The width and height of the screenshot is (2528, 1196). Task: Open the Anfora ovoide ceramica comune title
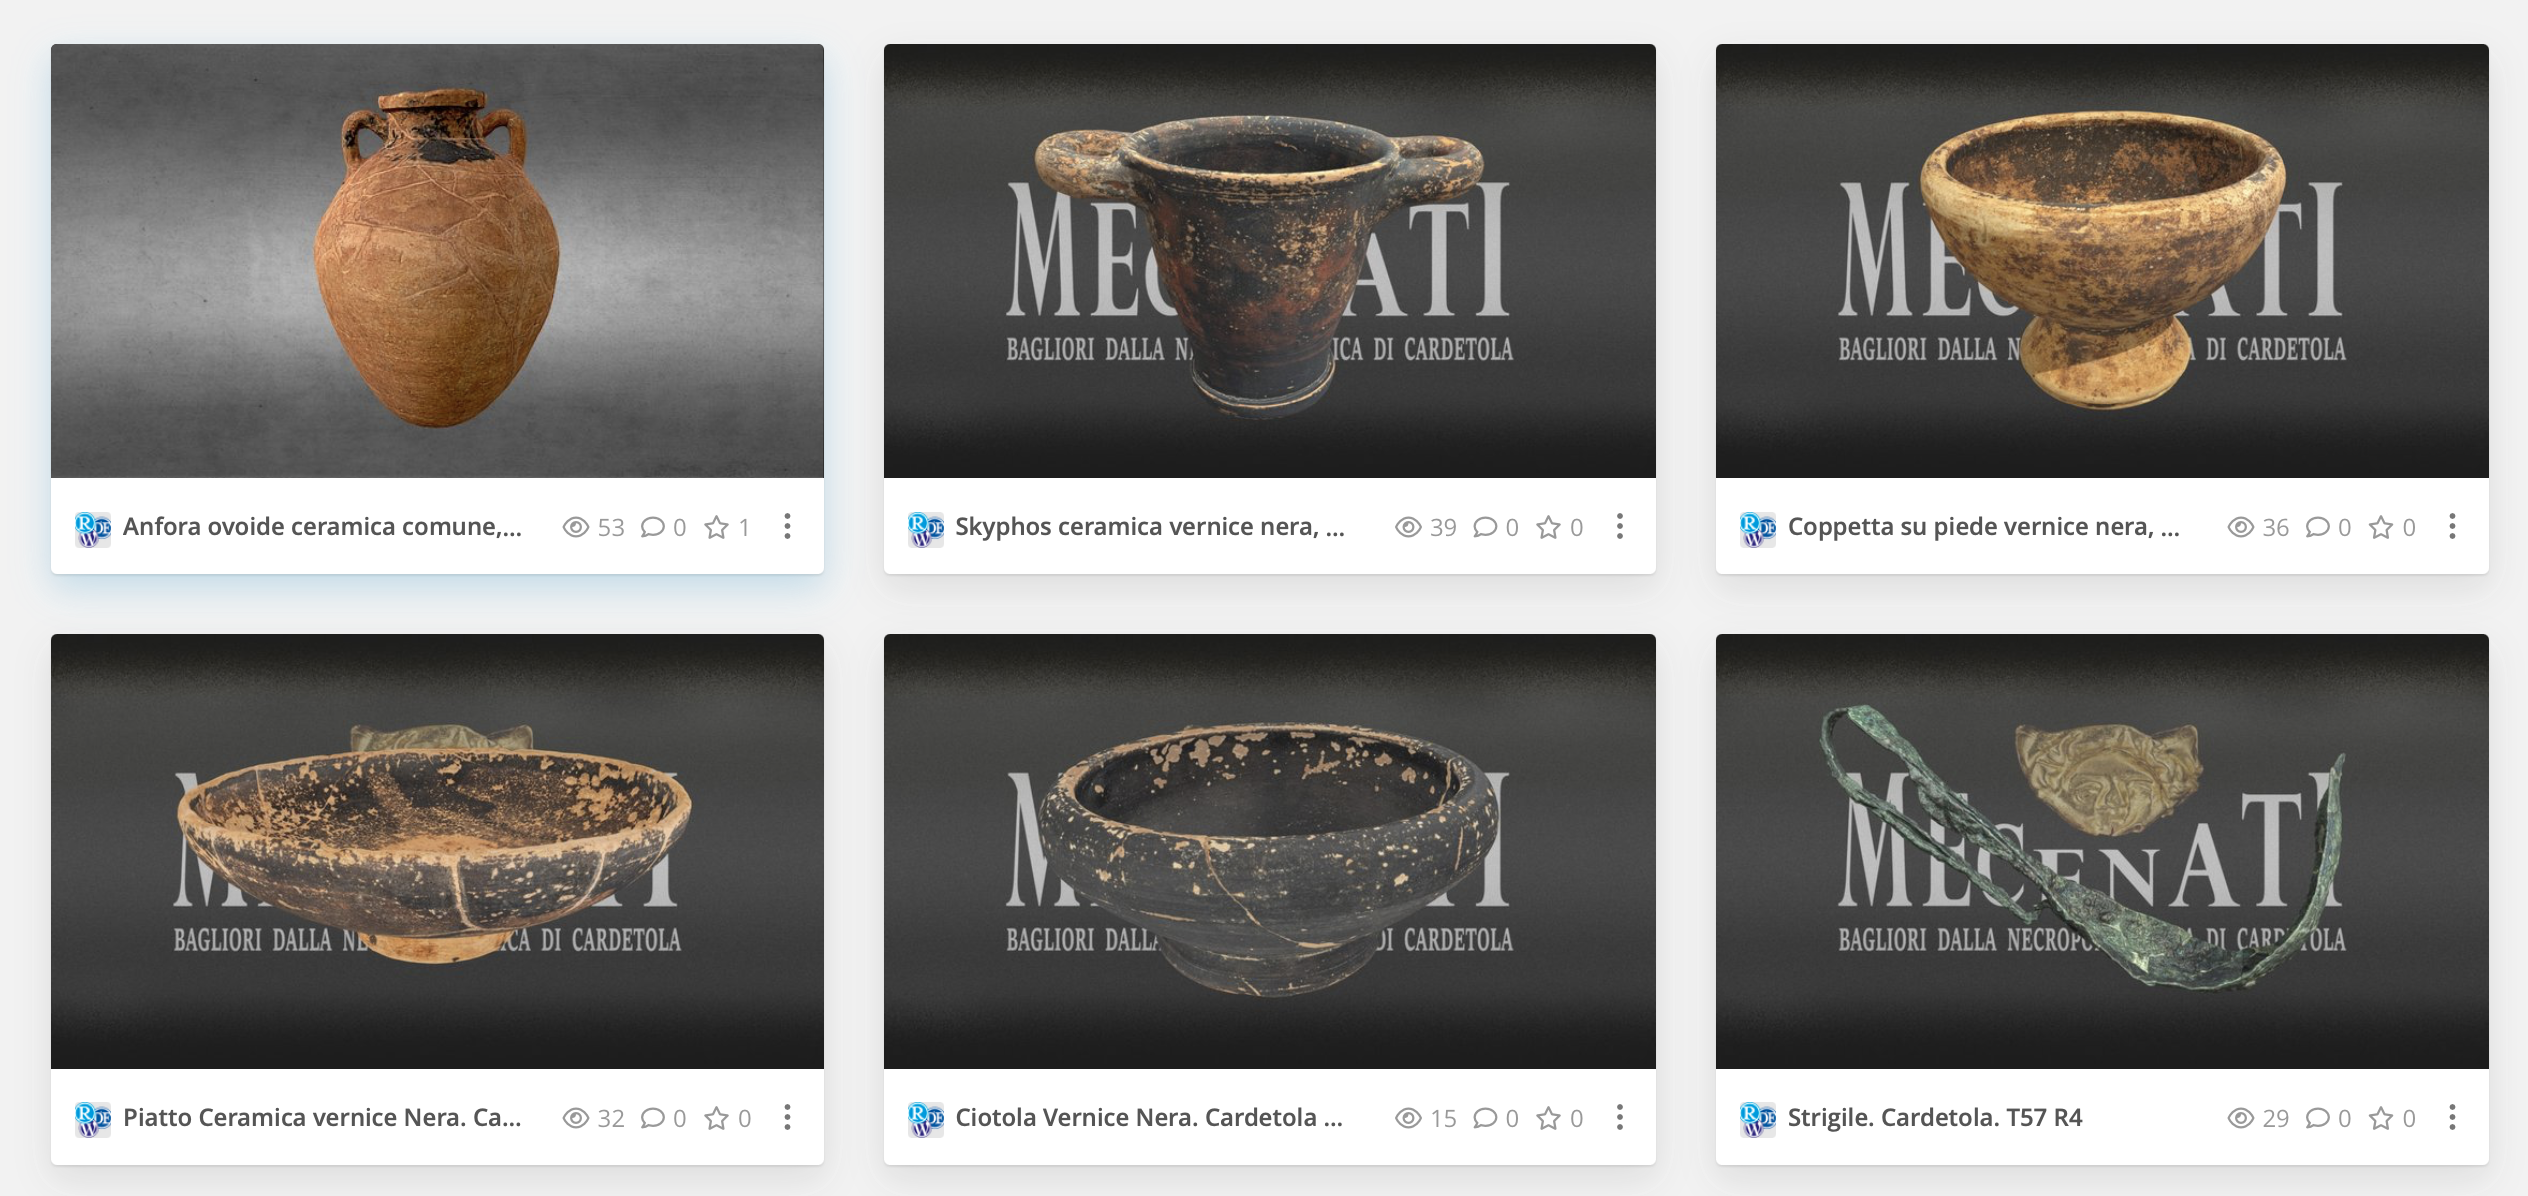pyautogui.click(x=322, y=527)
